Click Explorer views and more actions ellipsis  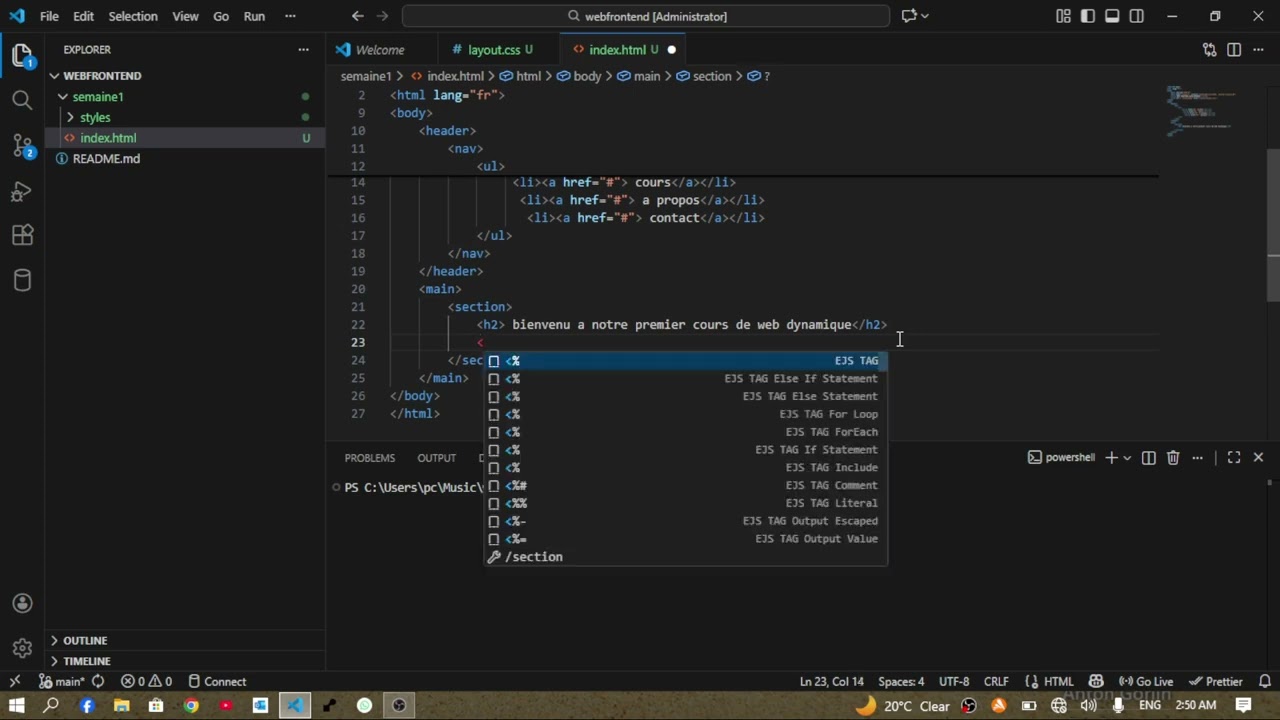tap(303, 49)
